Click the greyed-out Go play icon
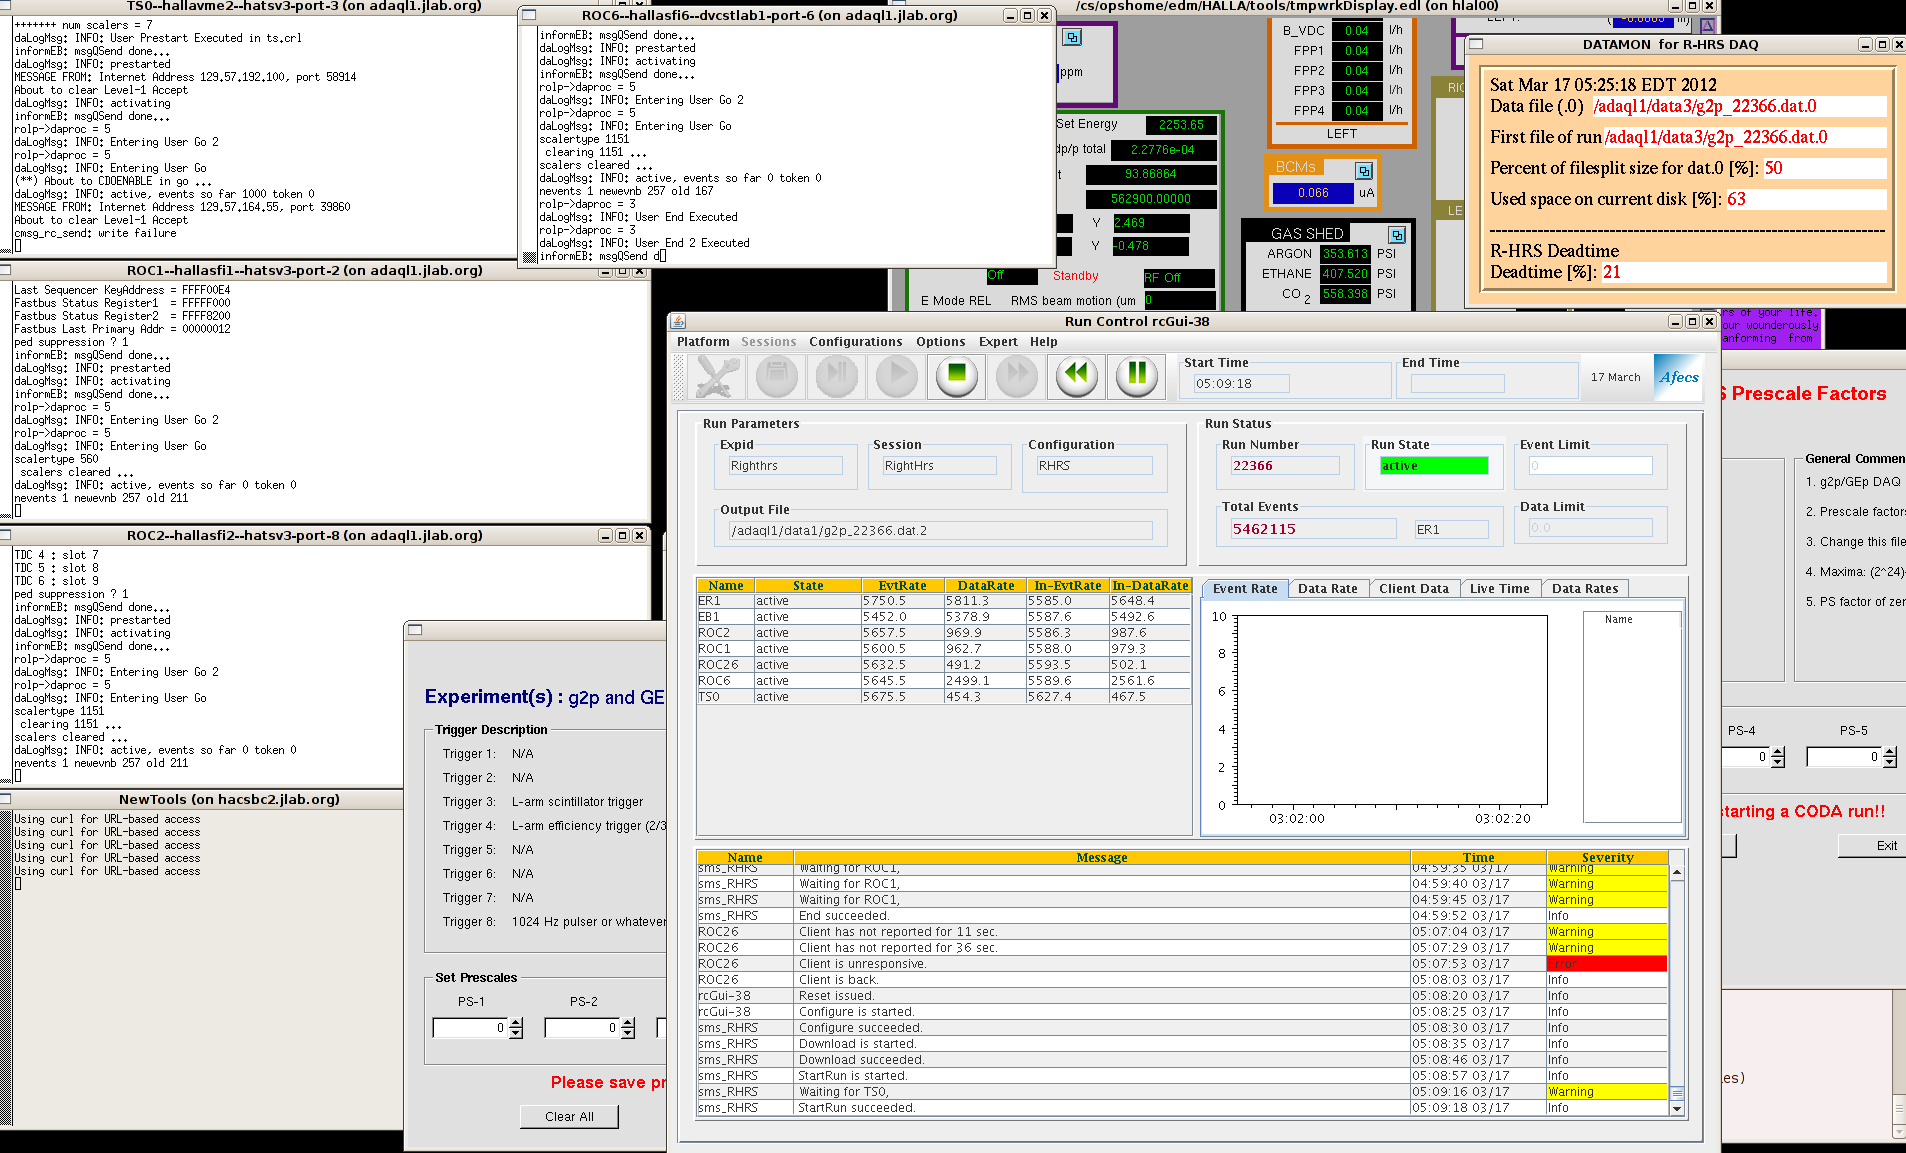Image resolution: width=1906 pixels, height=1153 pixels. point(897,377)
